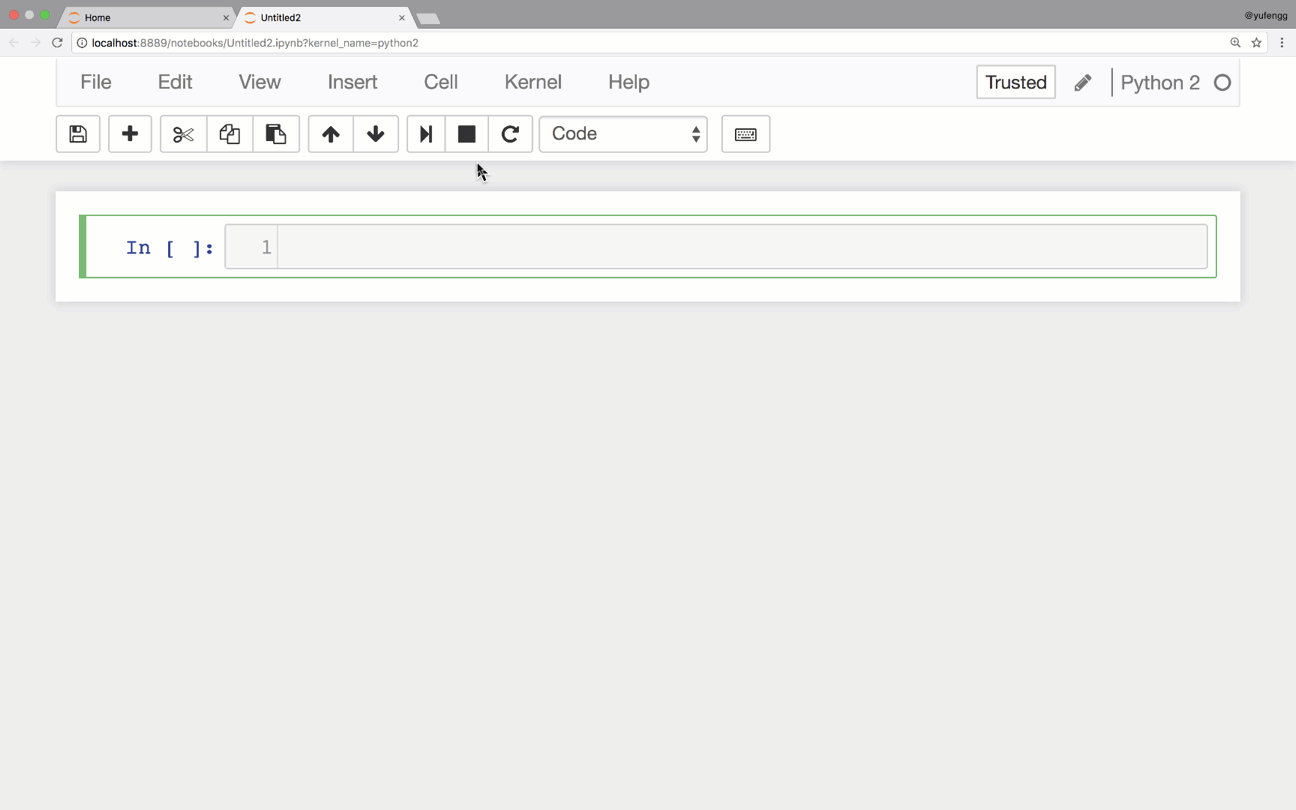Paste a cell with the paste icon
This screenshot has width=1296, height=810.
coord(276,133)
